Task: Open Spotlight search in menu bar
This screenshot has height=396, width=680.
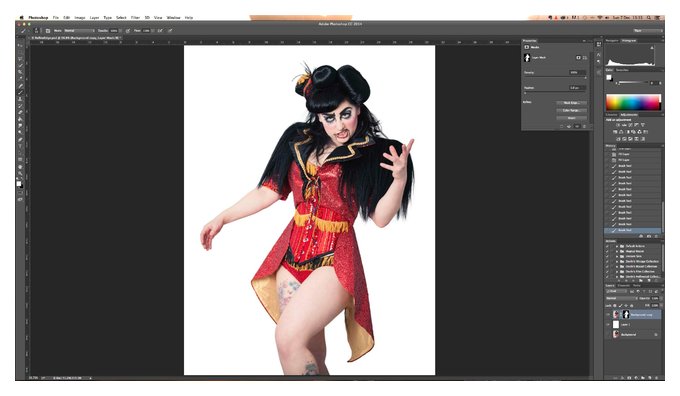Action: click(649, 18)
